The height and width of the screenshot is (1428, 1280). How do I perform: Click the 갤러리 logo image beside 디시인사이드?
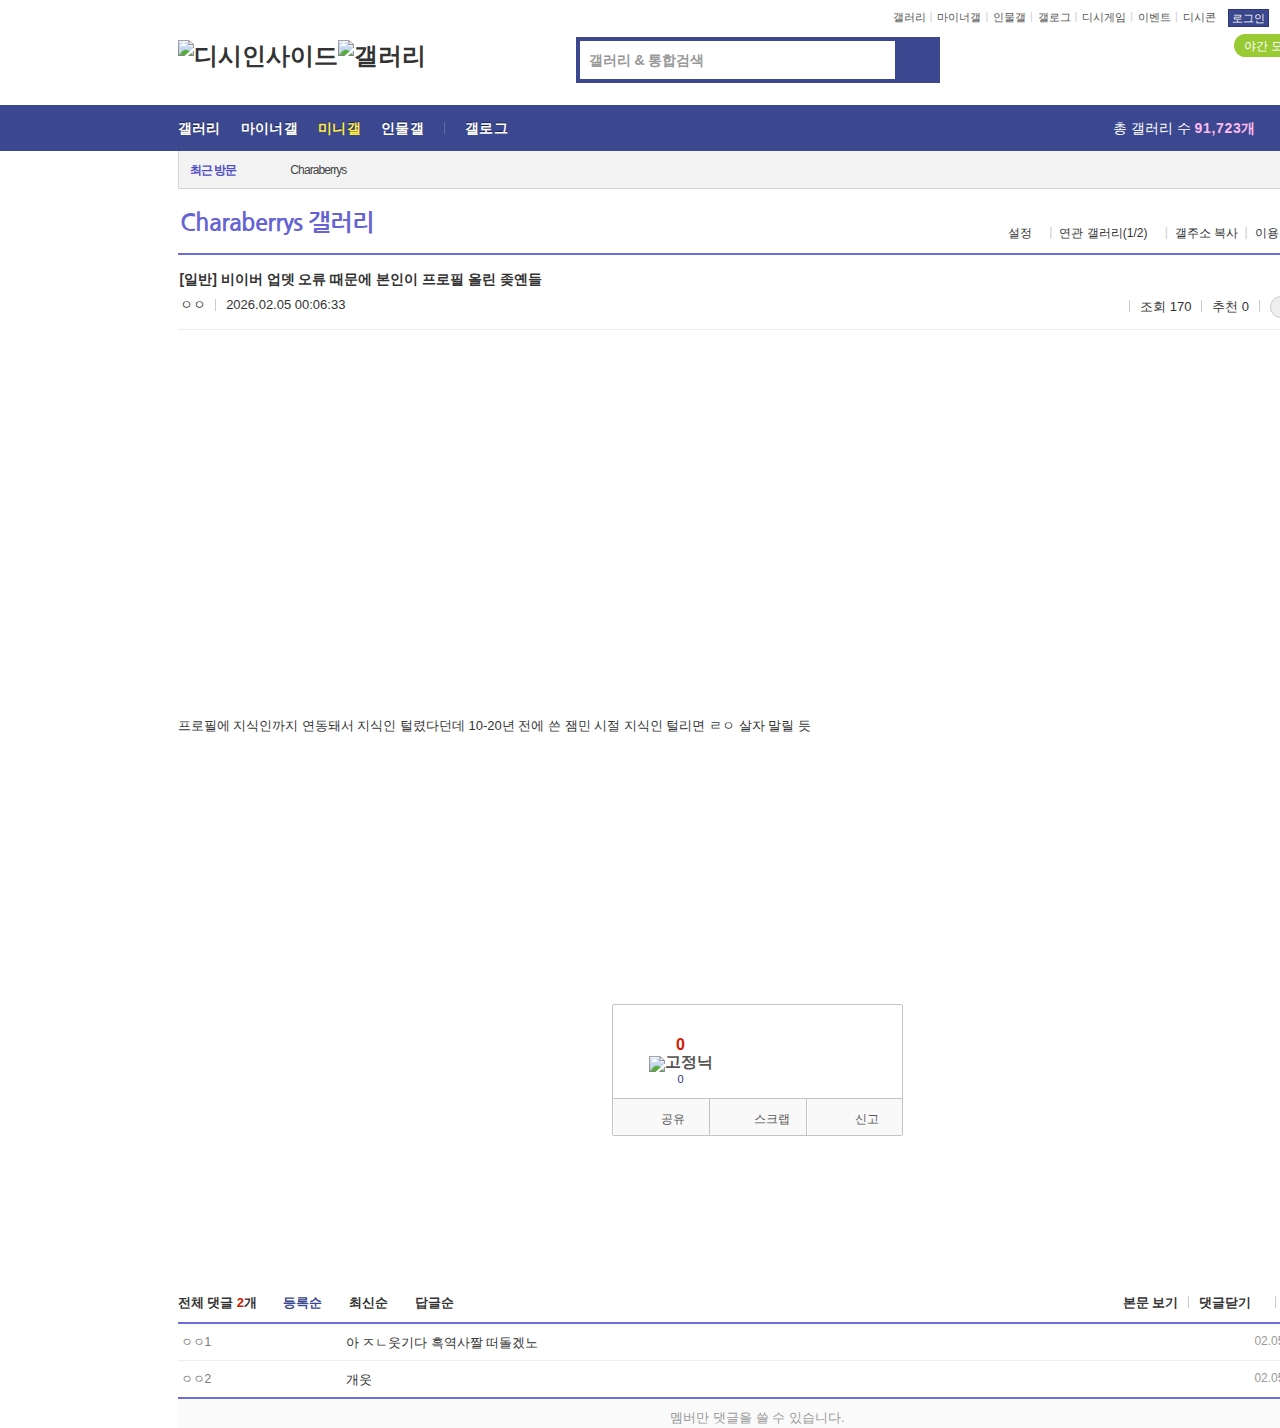pos(381,56)
